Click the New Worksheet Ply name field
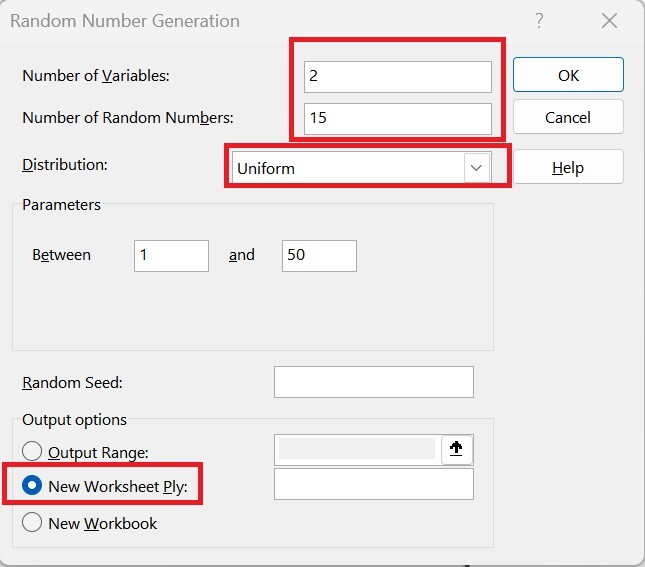The height and width of the screenshot is (567, 645). point(373,485)
